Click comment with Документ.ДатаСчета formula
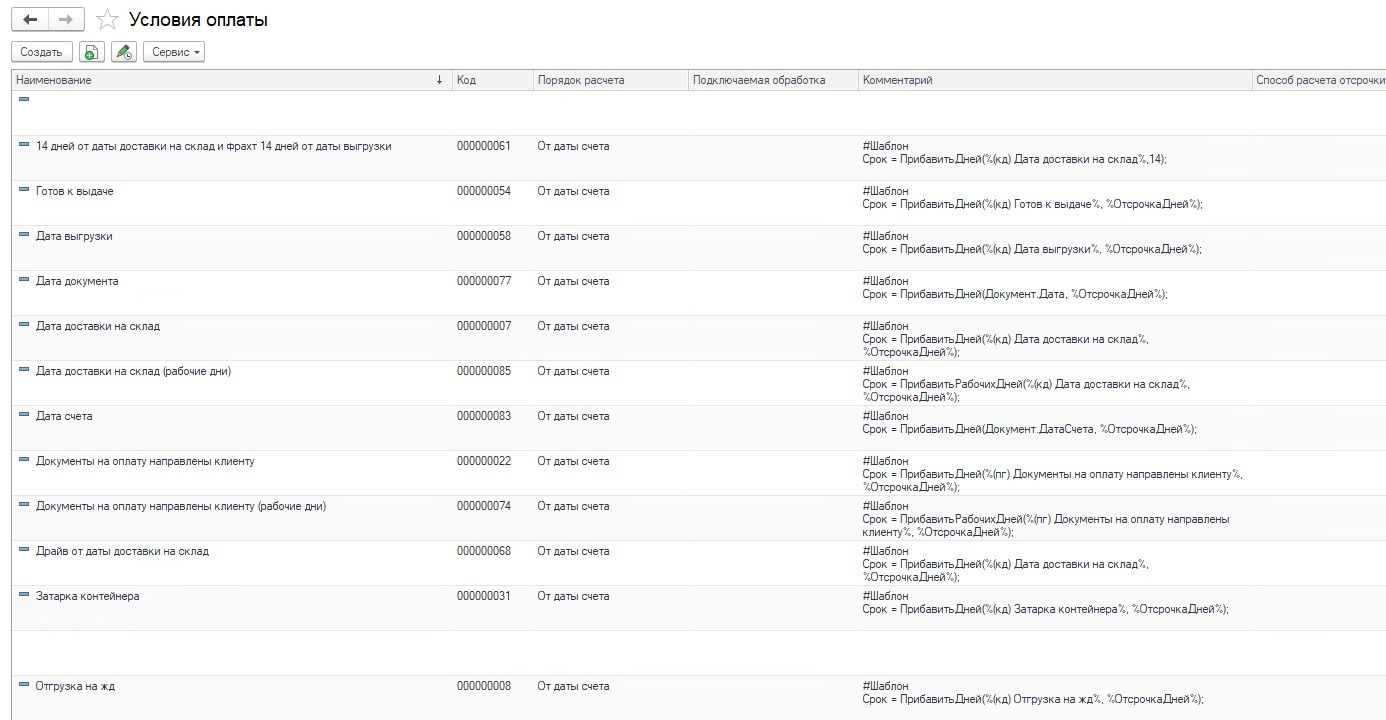Image resolution: width=1386 pixels, height=720 pixels. coord(1029,423)
